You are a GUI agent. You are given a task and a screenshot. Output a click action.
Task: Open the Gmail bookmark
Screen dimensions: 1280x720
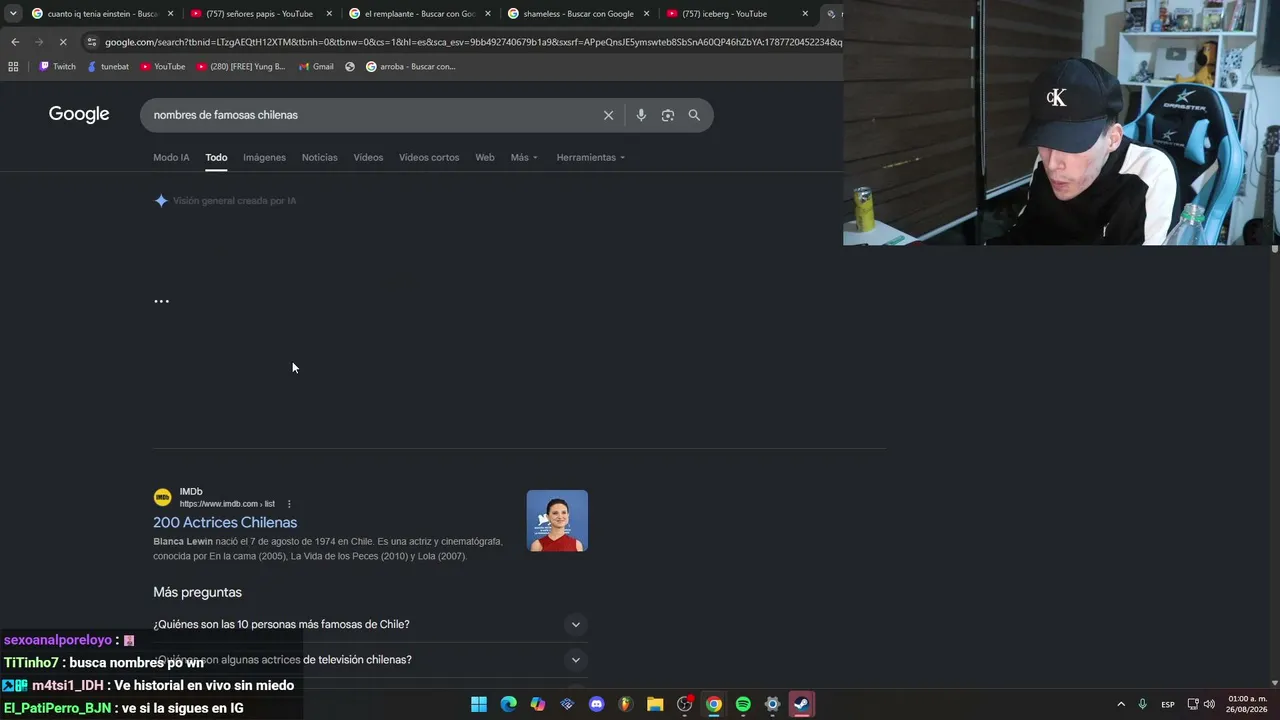tap(316, 67)
